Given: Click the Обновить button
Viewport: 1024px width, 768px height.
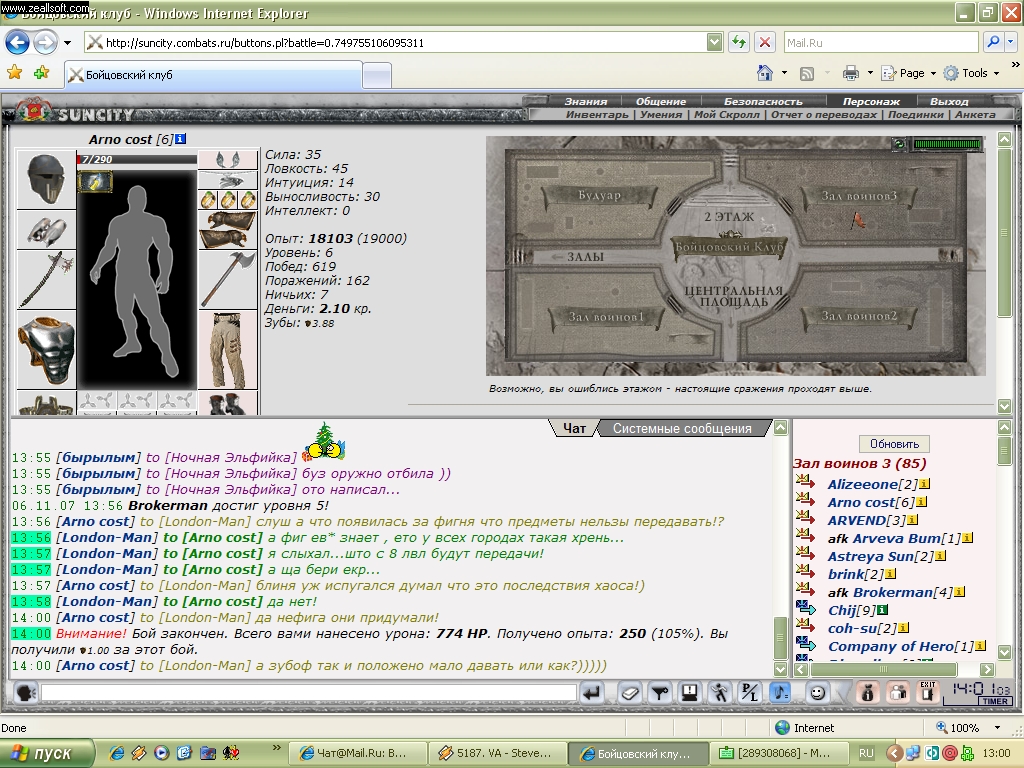Looking at the screenshot, I should [x=894, y=443].
